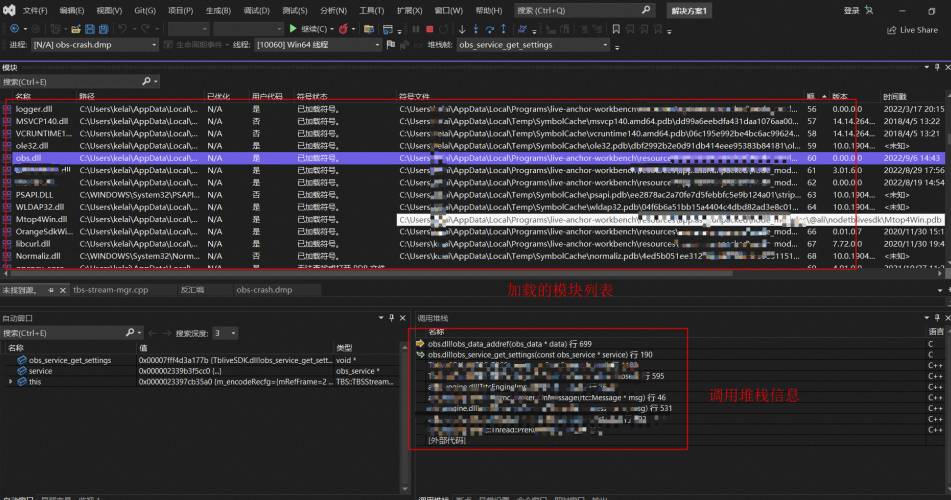951x500 pixels.
Task: Click the window layout toolbar icon
Action: pyautogui.click(x=388, y=29)
